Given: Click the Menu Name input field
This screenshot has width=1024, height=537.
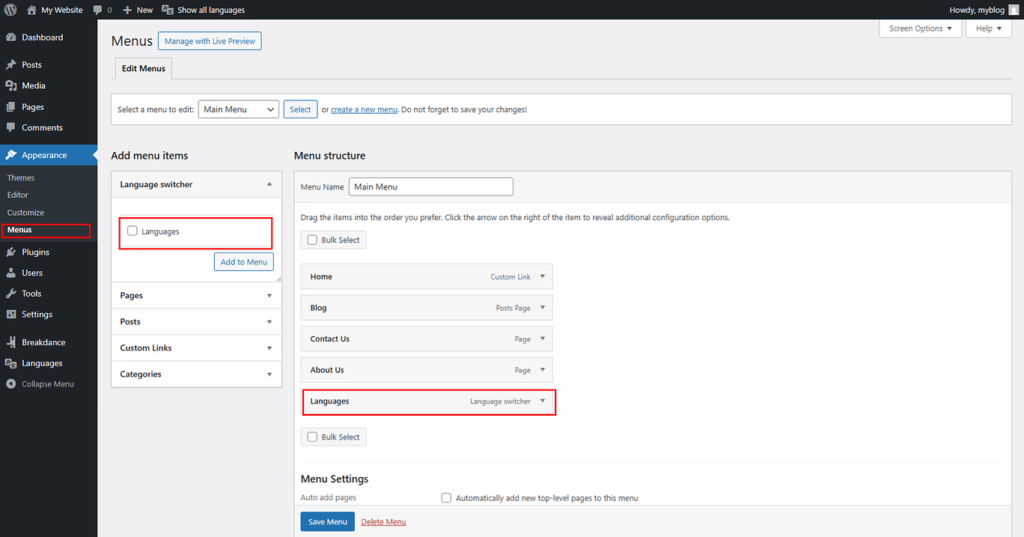Looking at the screenshot, I should [430, 187].
